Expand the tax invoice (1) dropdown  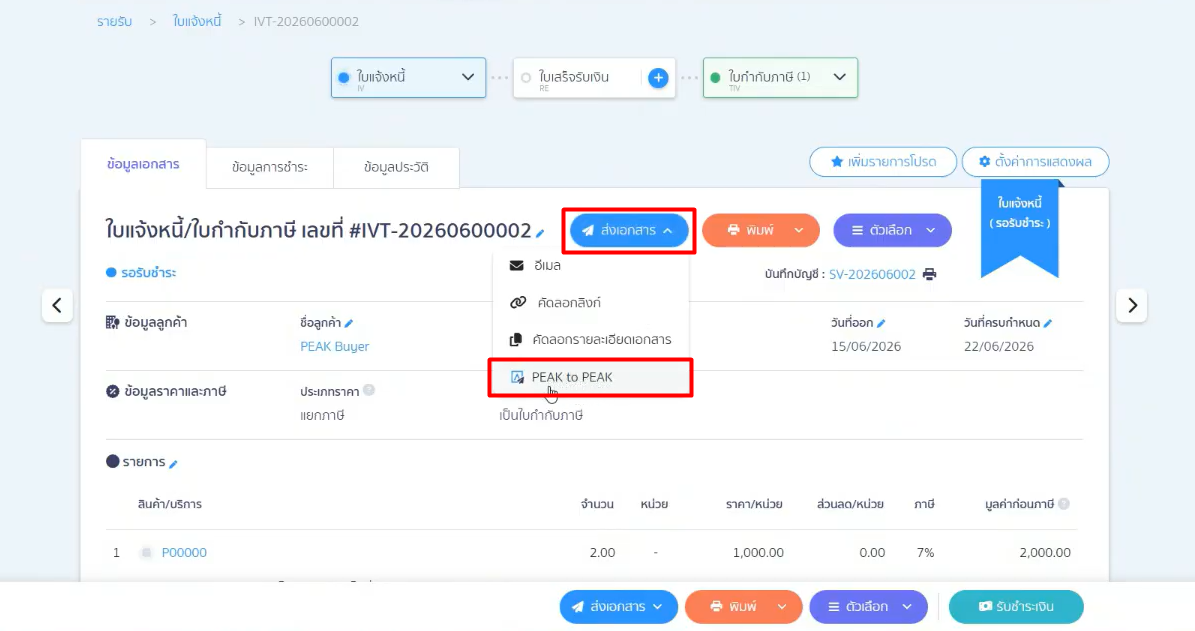tap(840, 77)
